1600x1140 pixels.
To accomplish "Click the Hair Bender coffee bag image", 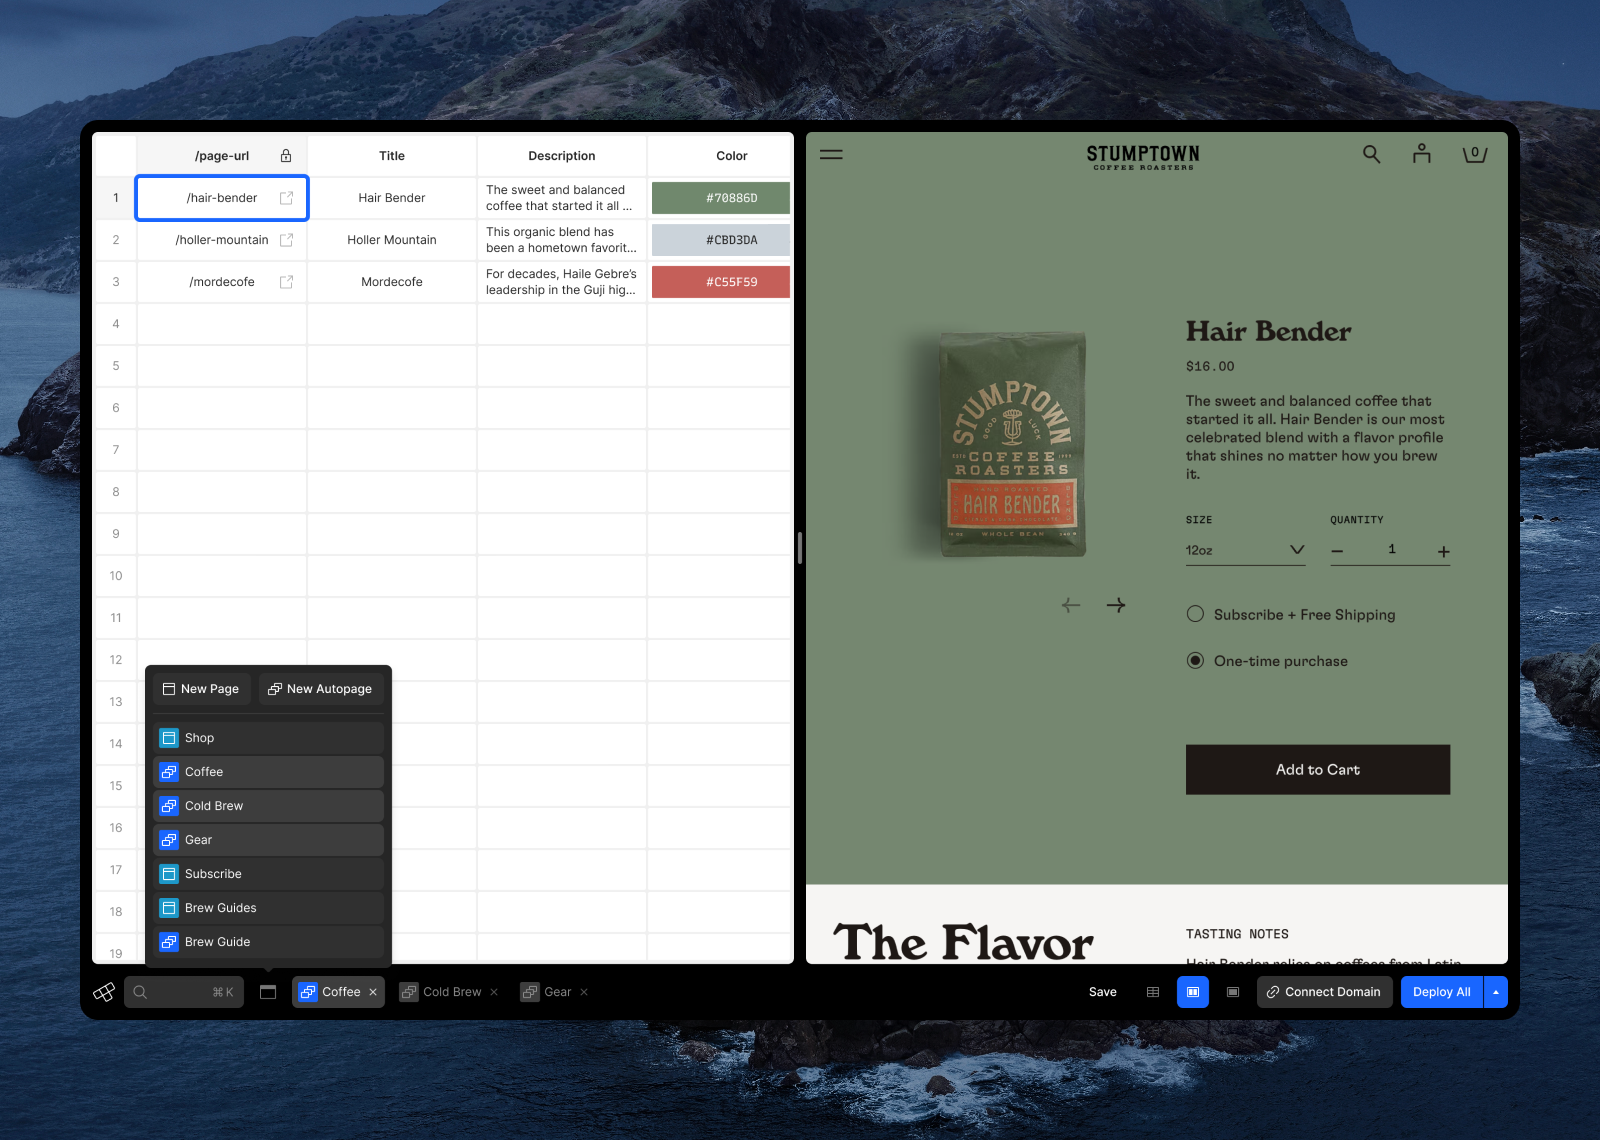I will pos(1012,444).
